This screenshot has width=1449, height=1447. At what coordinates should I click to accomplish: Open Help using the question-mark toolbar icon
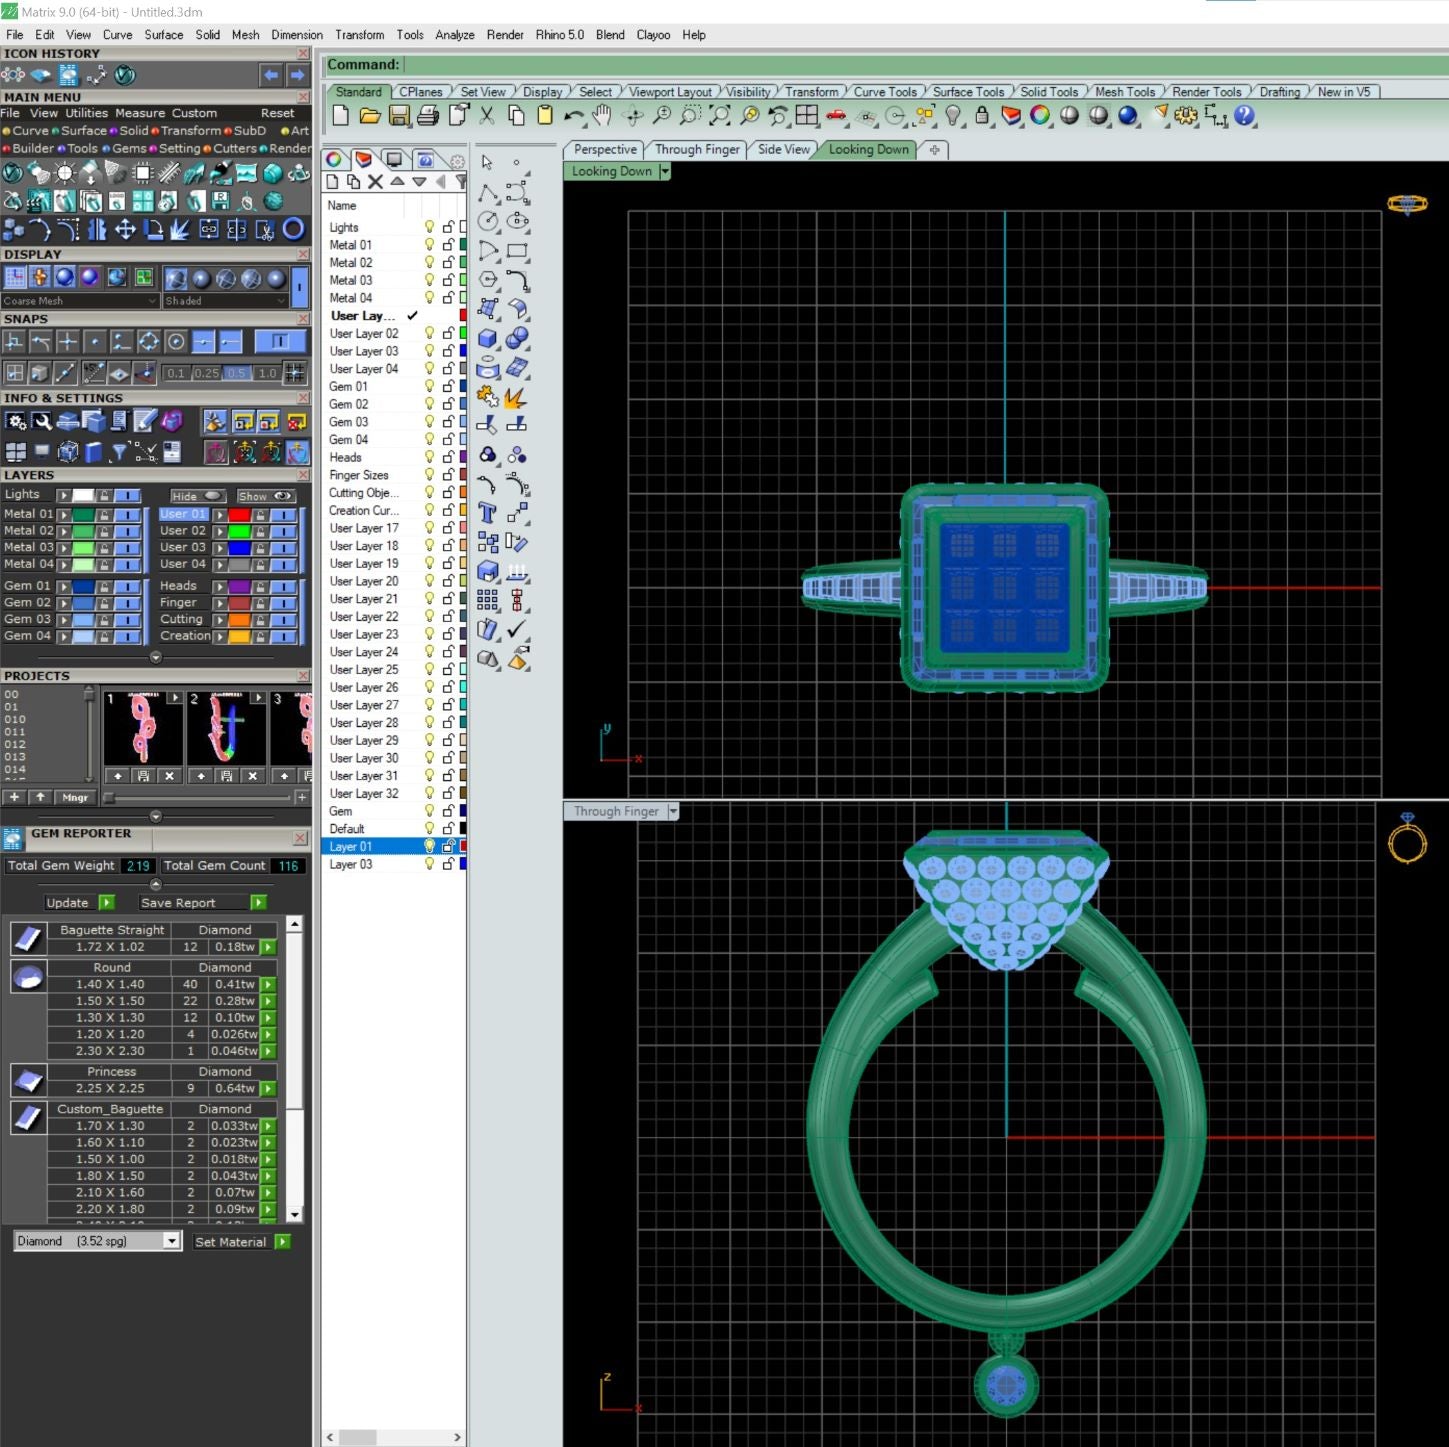tap(1244, 116)
